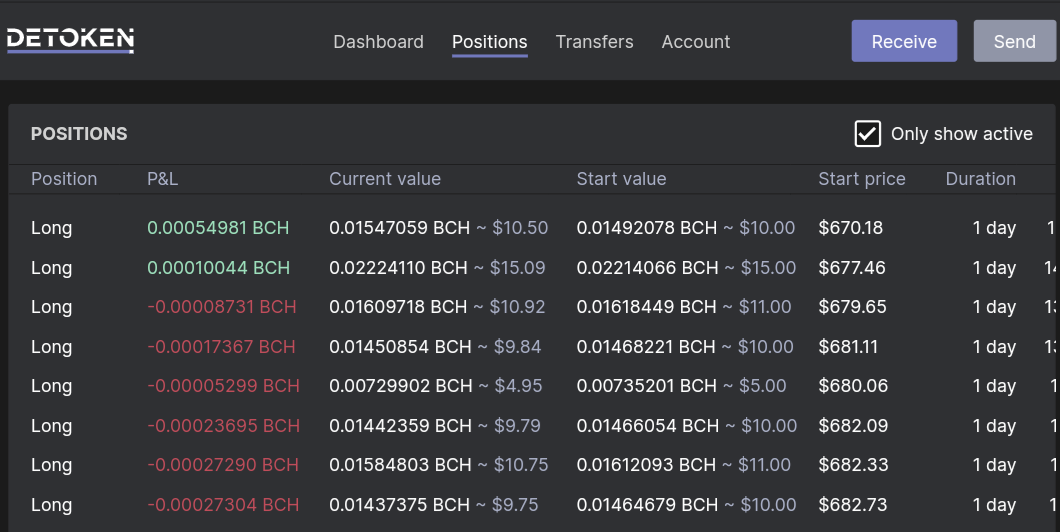Click the P&L column header
Screen dimensions: 1060x532
click(162, 179)
